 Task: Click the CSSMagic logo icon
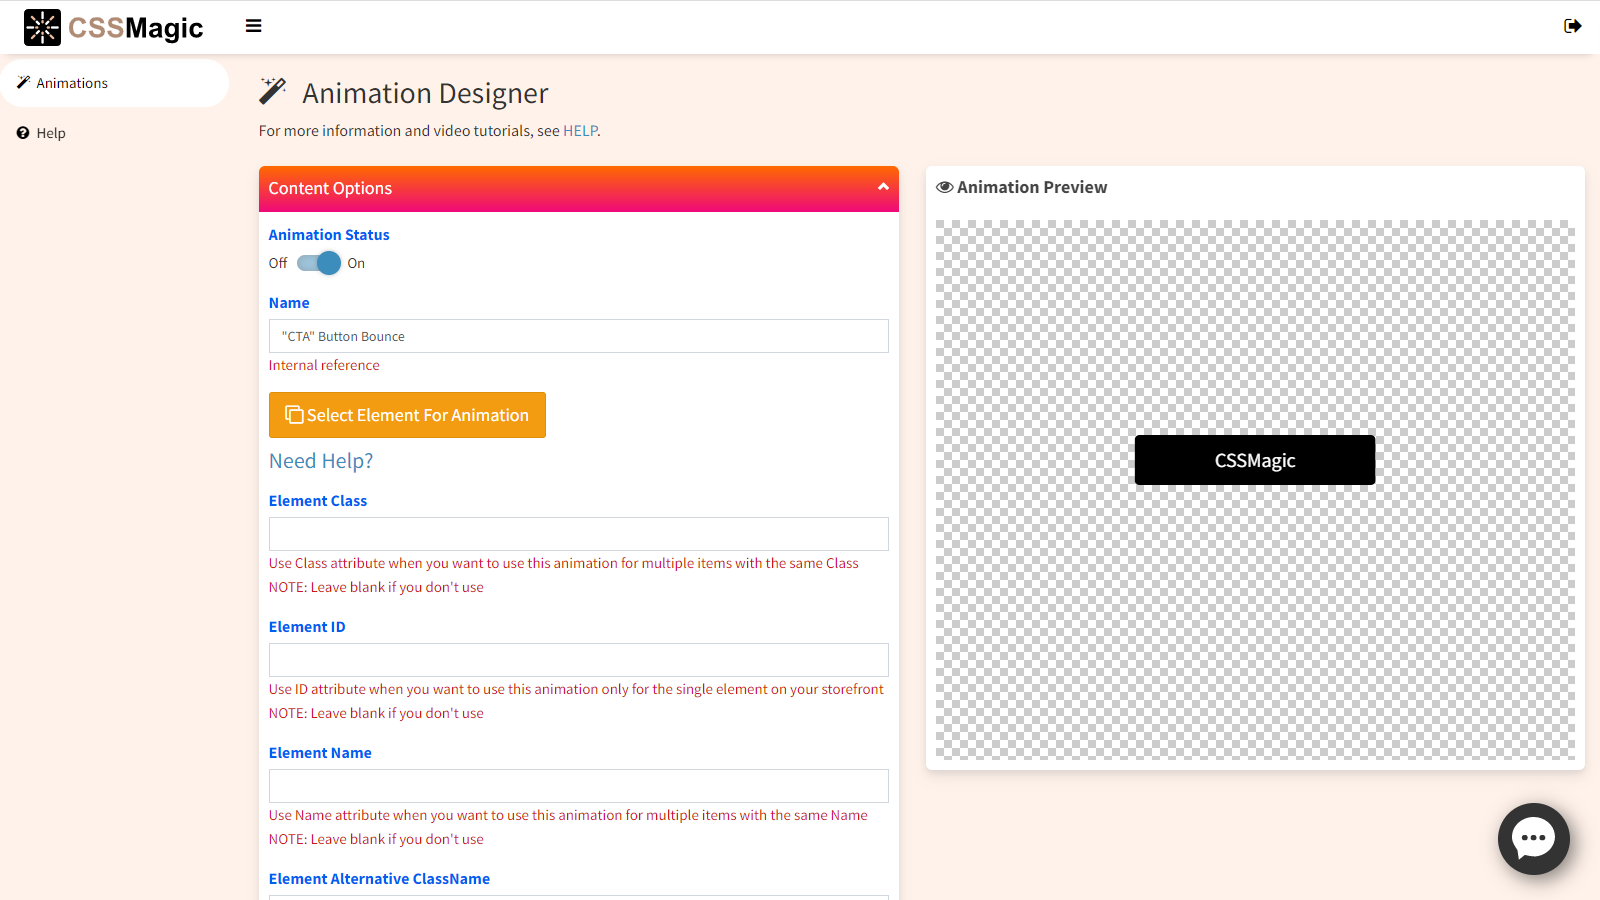tap(42, 27)
